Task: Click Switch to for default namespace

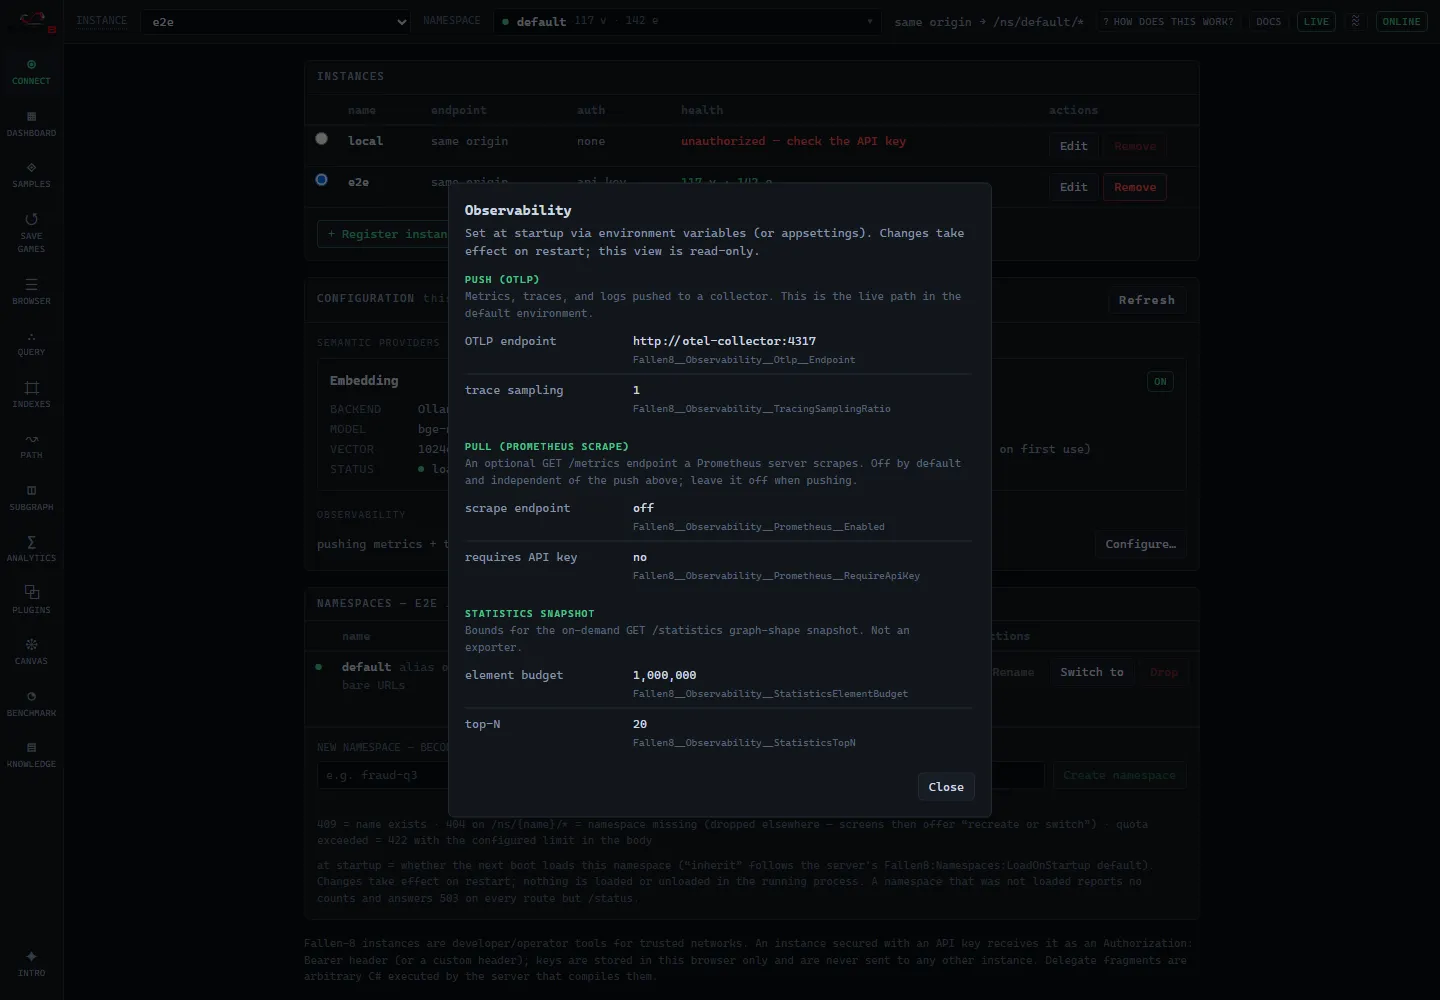Action: (x=1092, y=672)
